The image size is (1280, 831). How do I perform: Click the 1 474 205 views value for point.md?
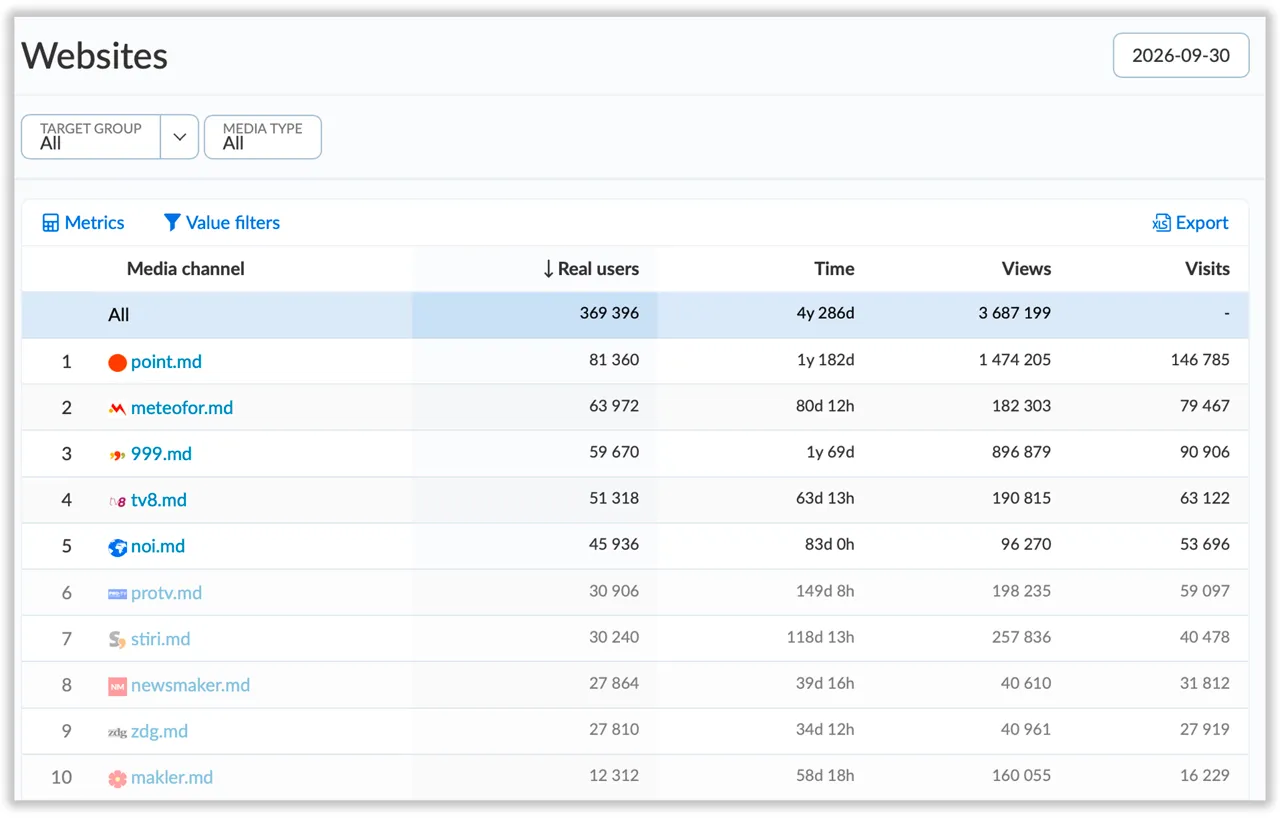tap(1015, 360)
